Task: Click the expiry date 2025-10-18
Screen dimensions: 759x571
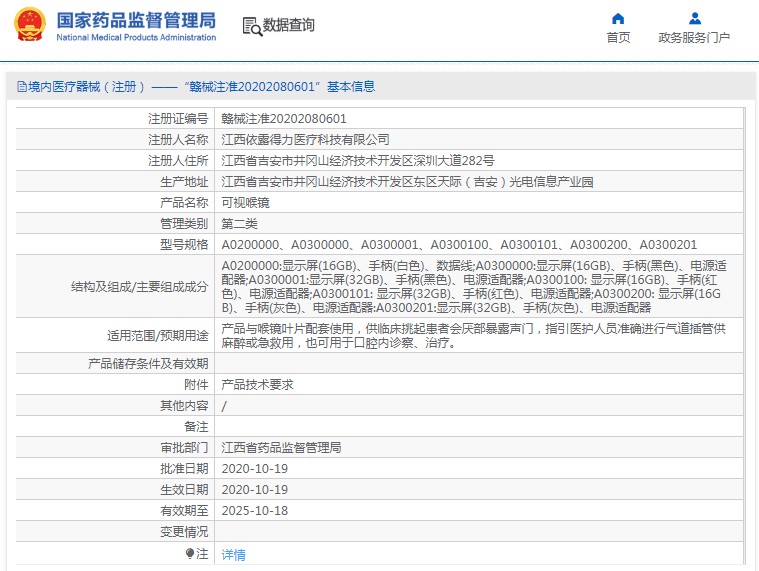Action: [254, 510]
